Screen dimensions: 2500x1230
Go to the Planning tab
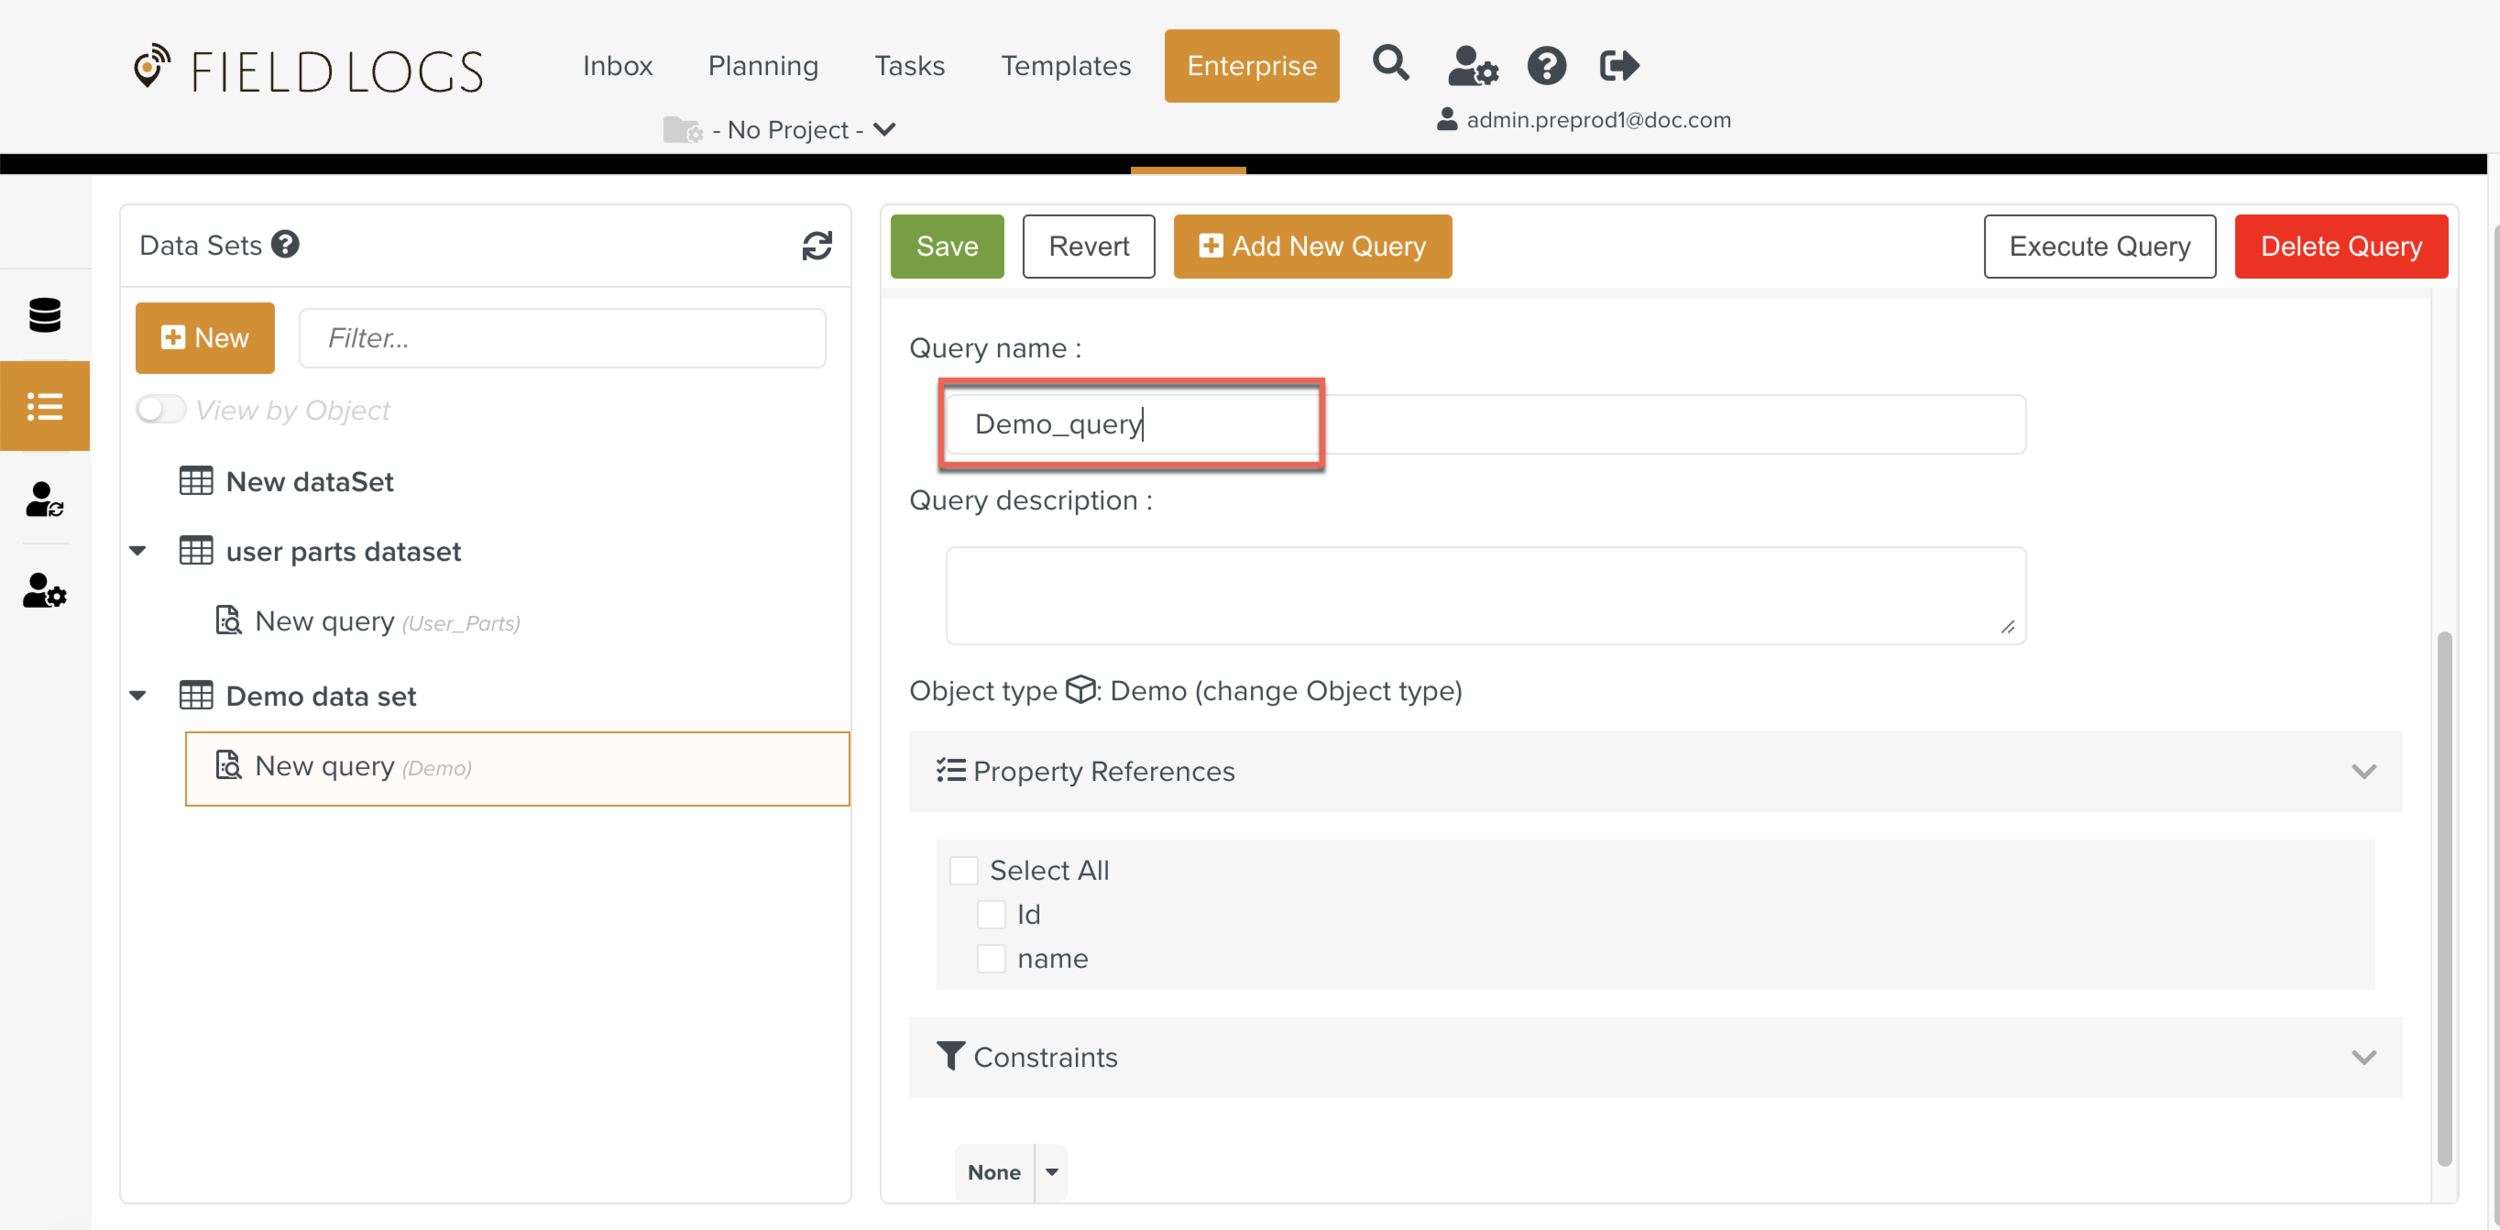click(763, 66)
